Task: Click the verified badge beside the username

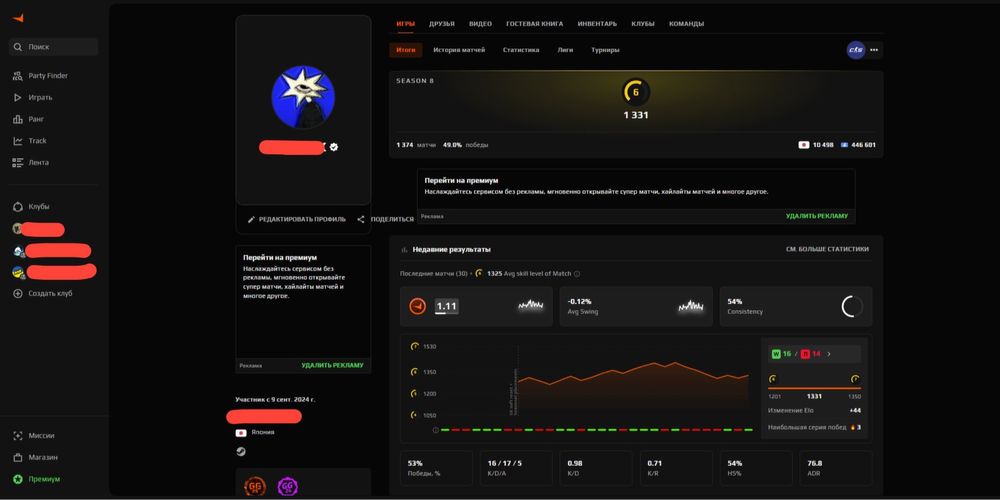Action: click(x=334, y=147)
